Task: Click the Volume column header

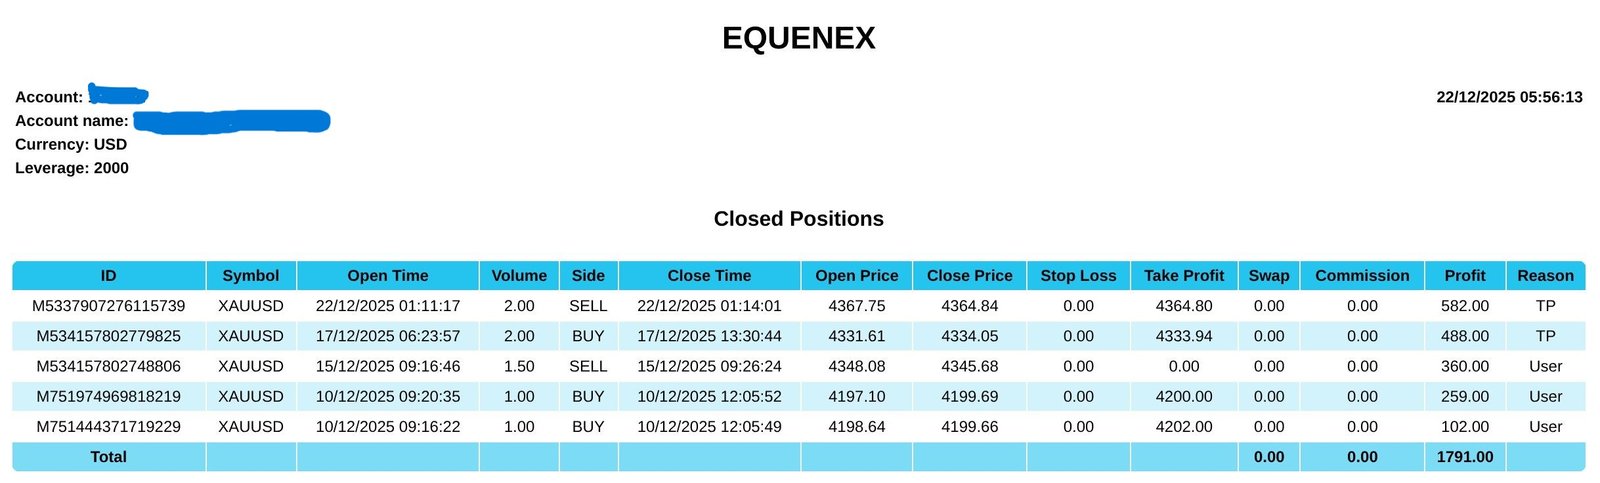Action: click(x=519, y=276)
